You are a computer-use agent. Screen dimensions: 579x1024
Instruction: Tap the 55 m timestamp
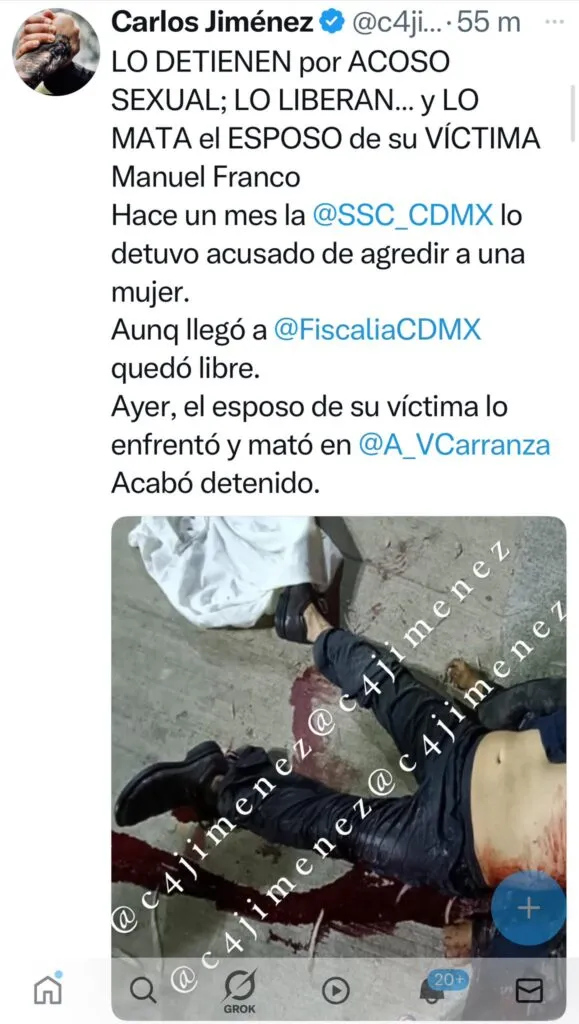pyautogui.click(x=490, y=23)
